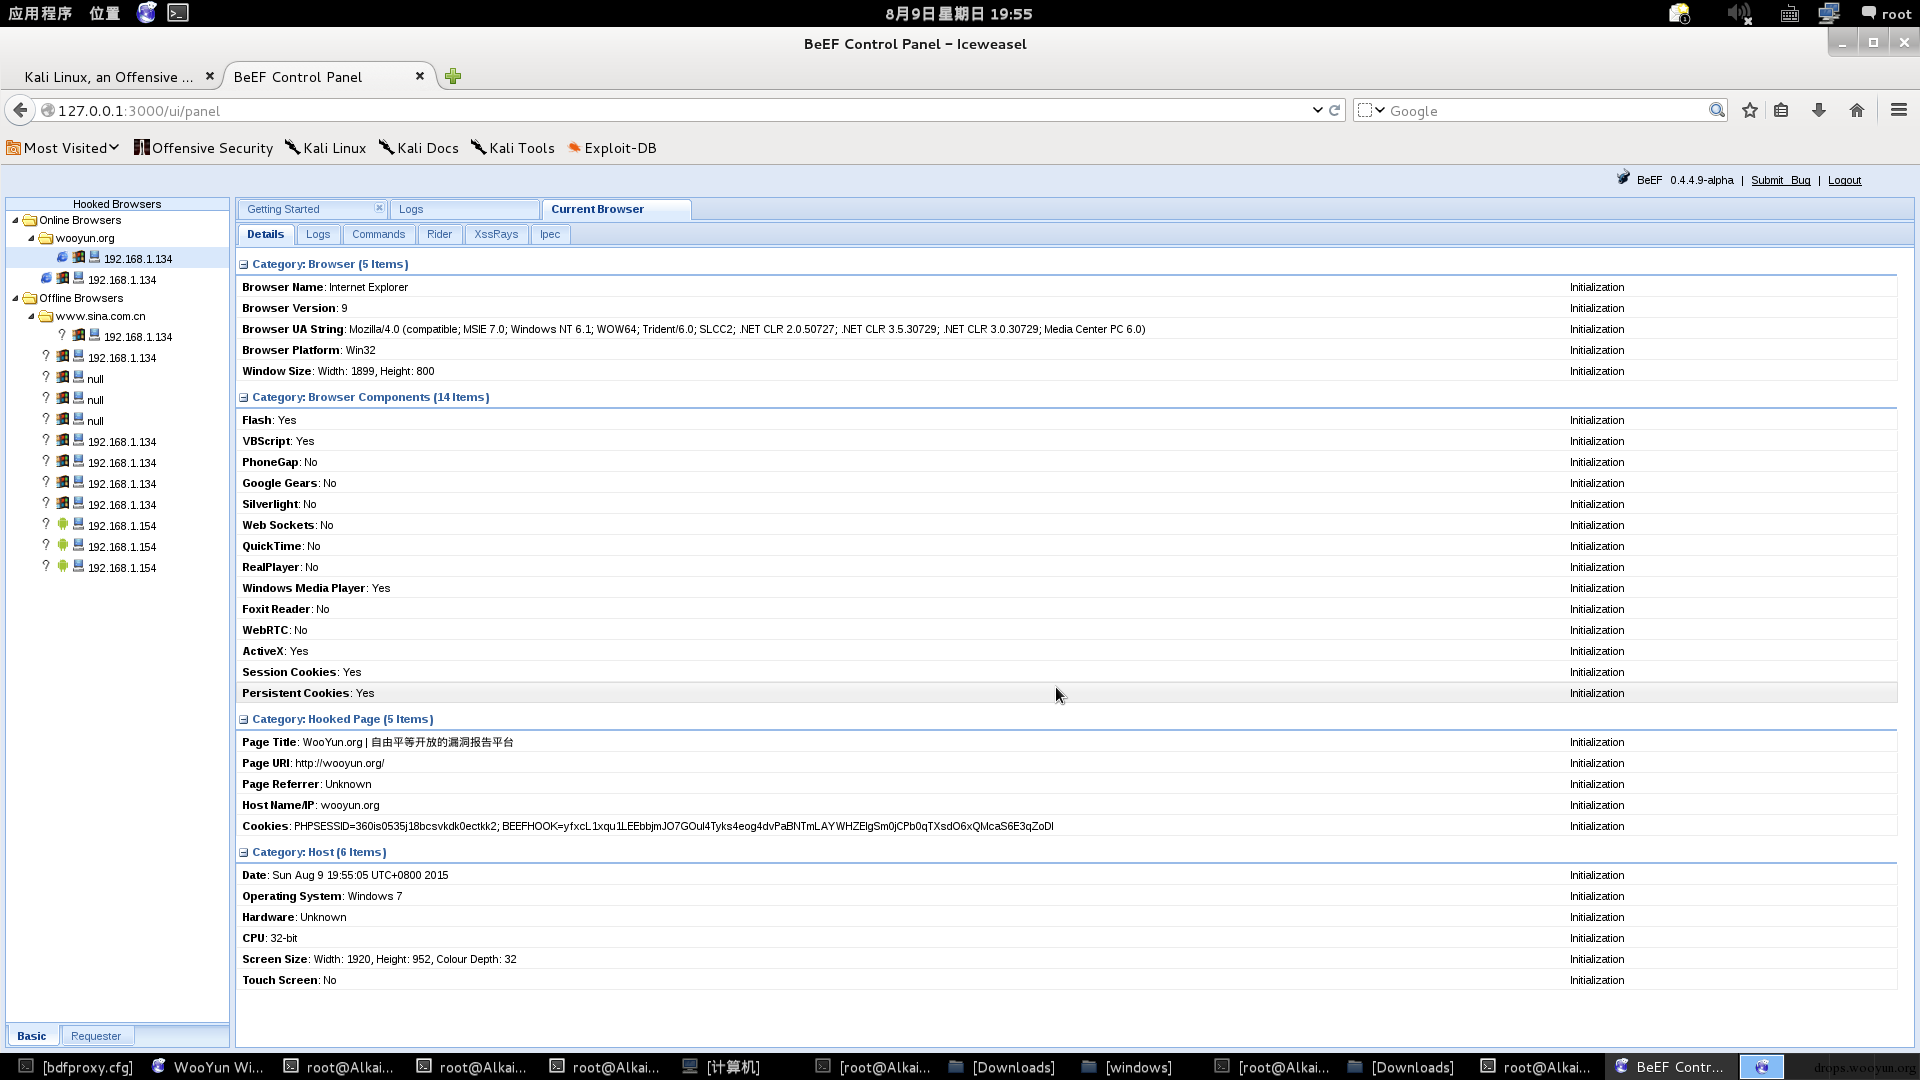Viewport: 1920px width, 1080px height.
Task: Collapse Category: Browser section
Action: [x=243, y=265]
